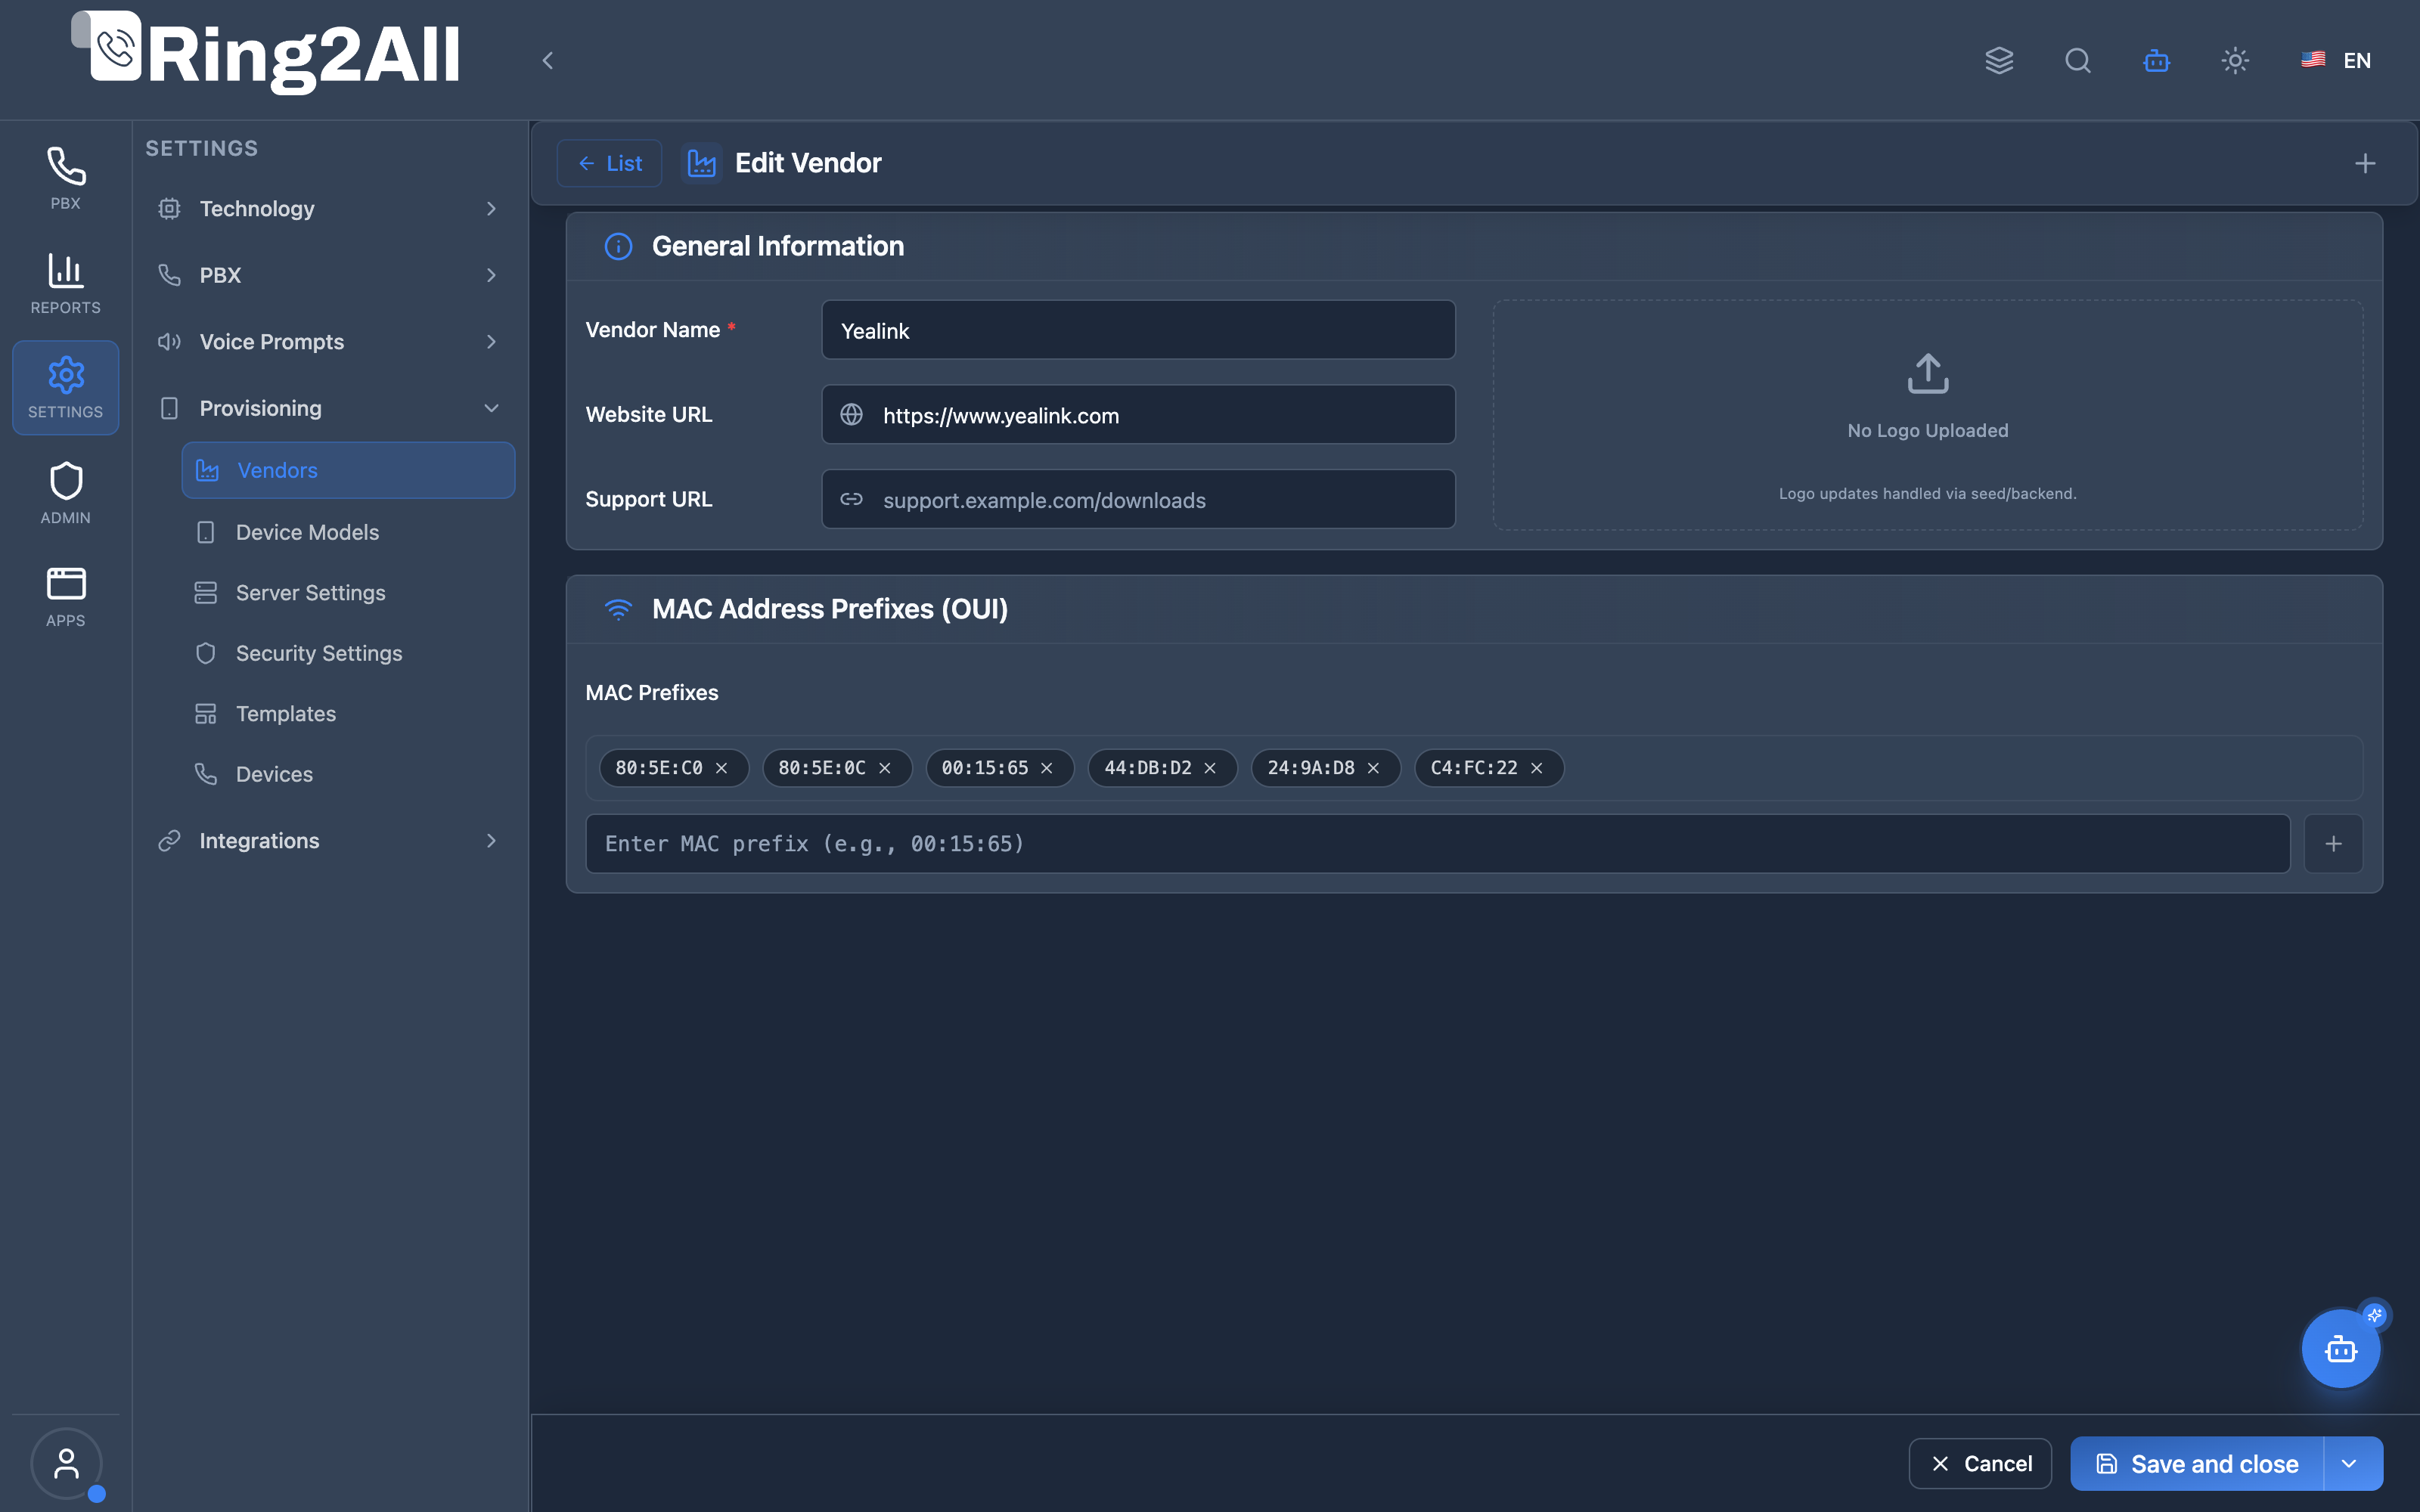Click the No Logo Uploaded area
The width and height of the screenshot is (2420, 1512).
click(x=1927, y=415)
